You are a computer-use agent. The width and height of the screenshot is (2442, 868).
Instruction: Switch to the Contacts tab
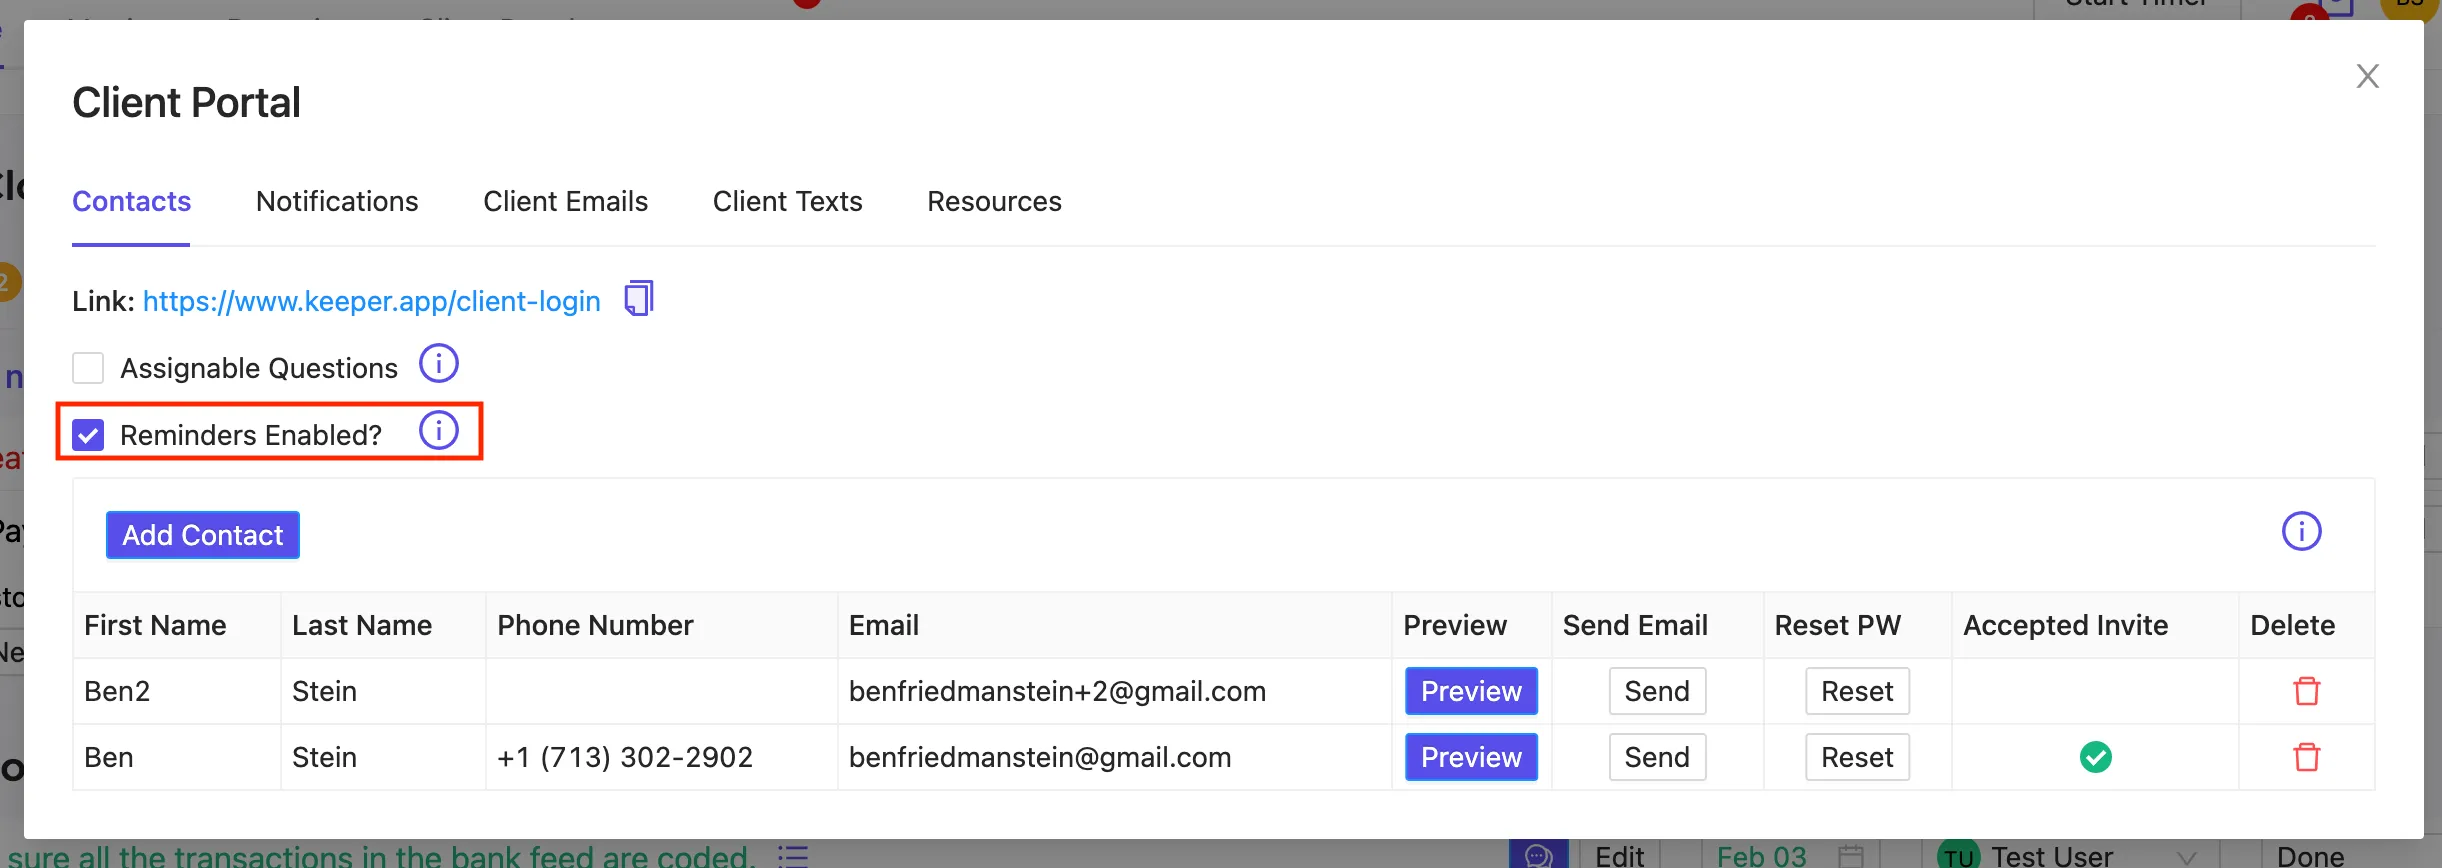coord(131,201)
